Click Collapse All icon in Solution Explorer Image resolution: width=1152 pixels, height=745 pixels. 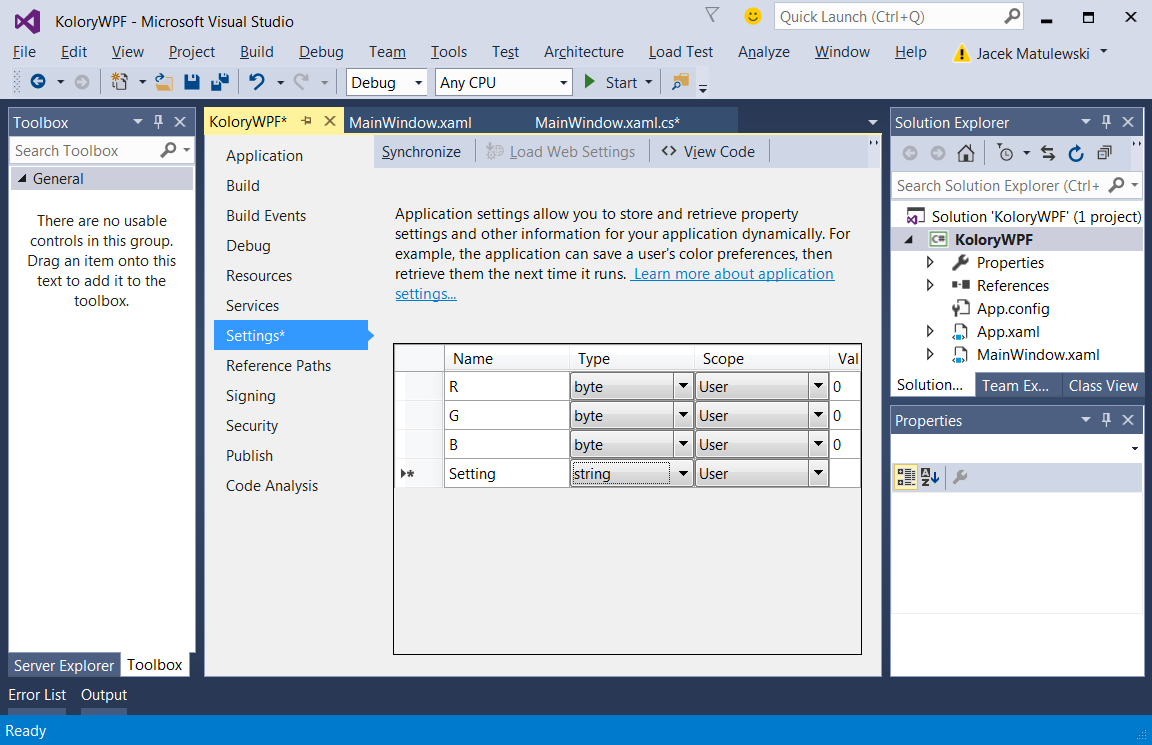(1104, 153)
